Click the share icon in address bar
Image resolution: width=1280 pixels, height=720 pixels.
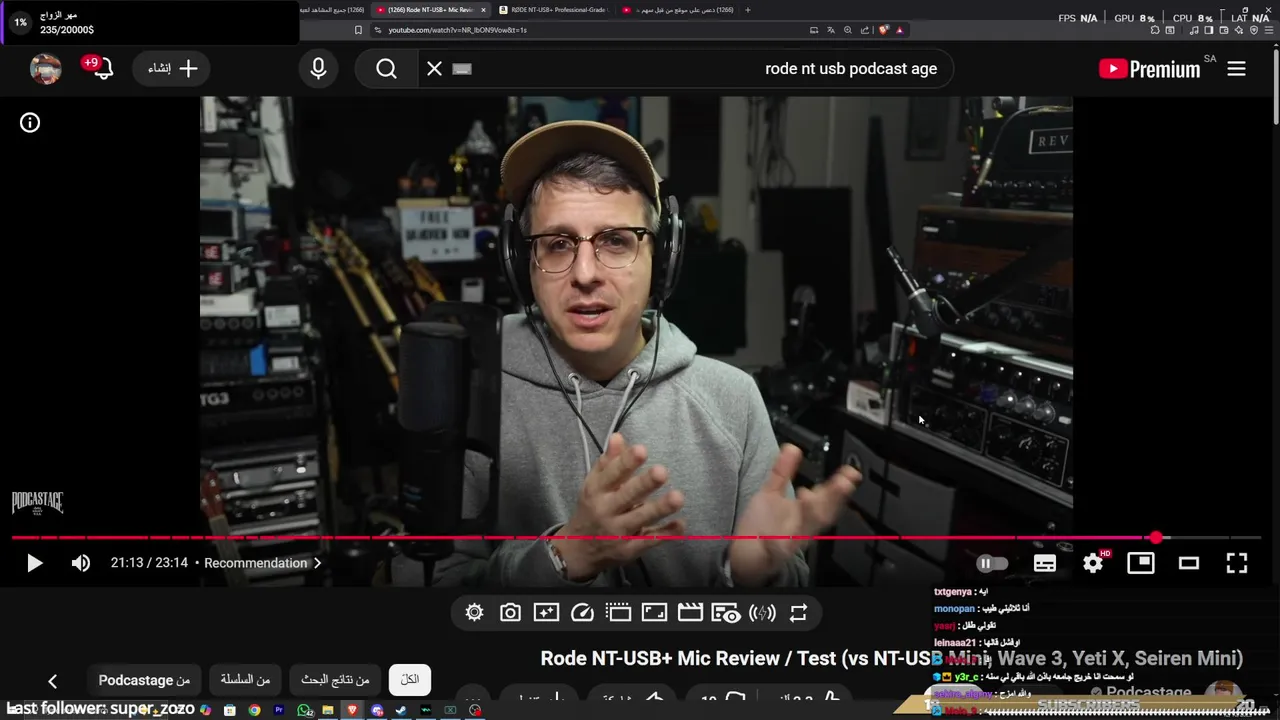(x=864, y=30)
